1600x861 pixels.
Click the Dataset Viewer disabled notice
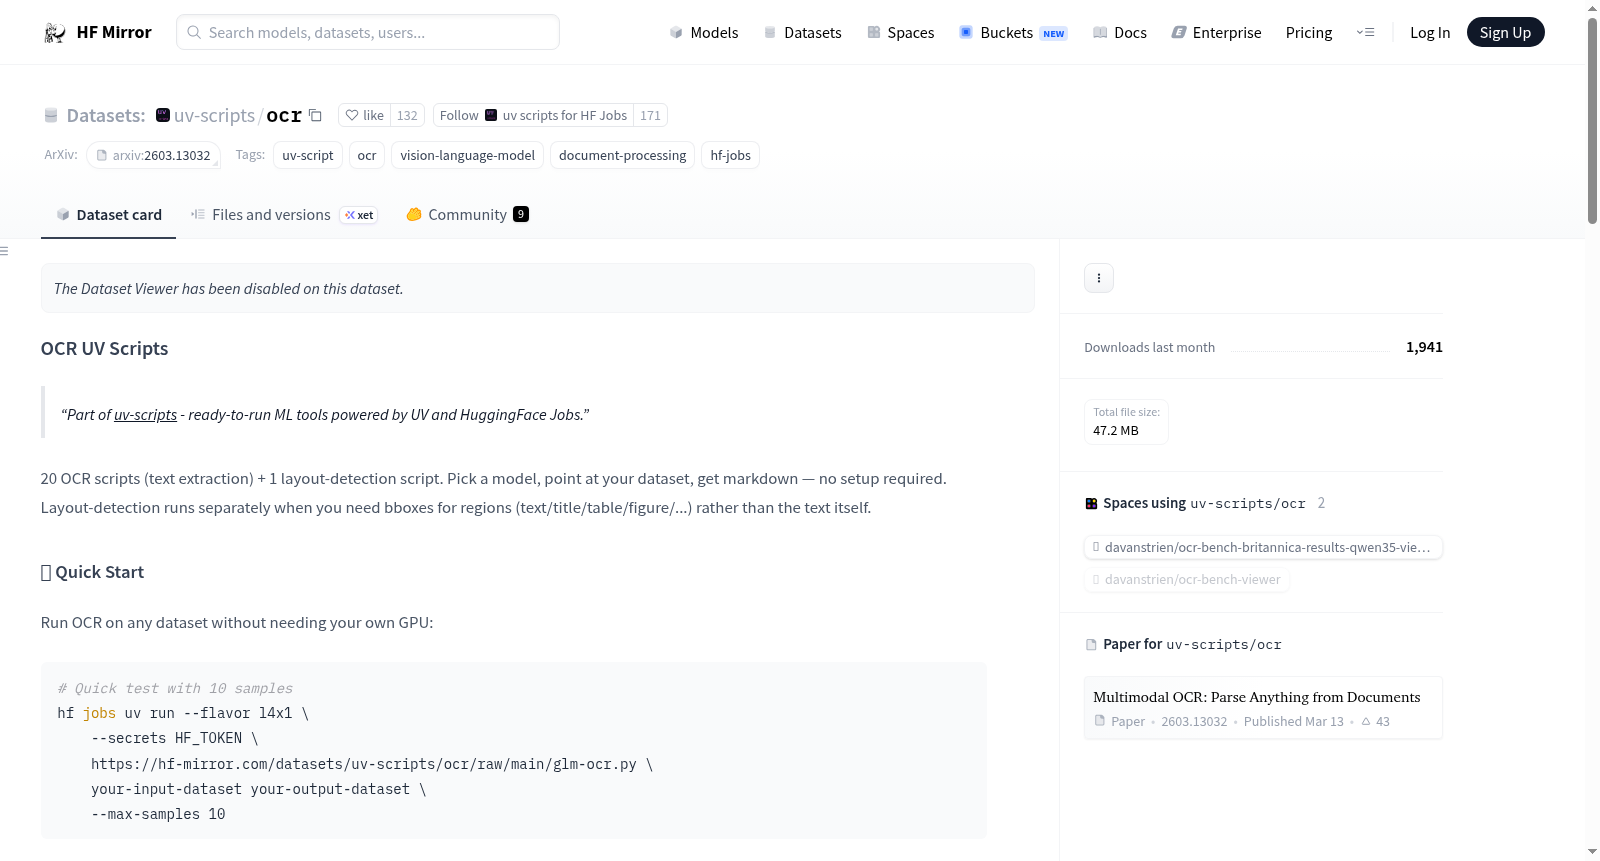pyautogui.click(x=538, y=288)
